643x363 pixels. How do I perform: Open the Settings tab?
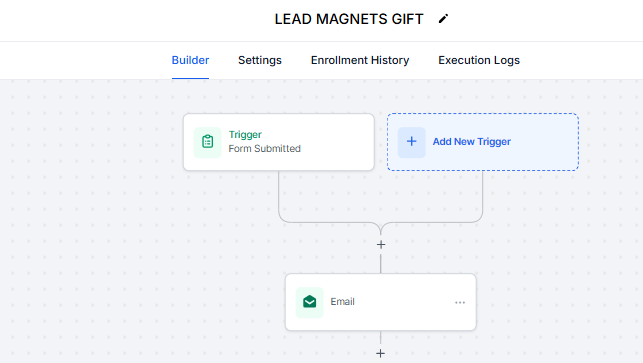[260, 60]
